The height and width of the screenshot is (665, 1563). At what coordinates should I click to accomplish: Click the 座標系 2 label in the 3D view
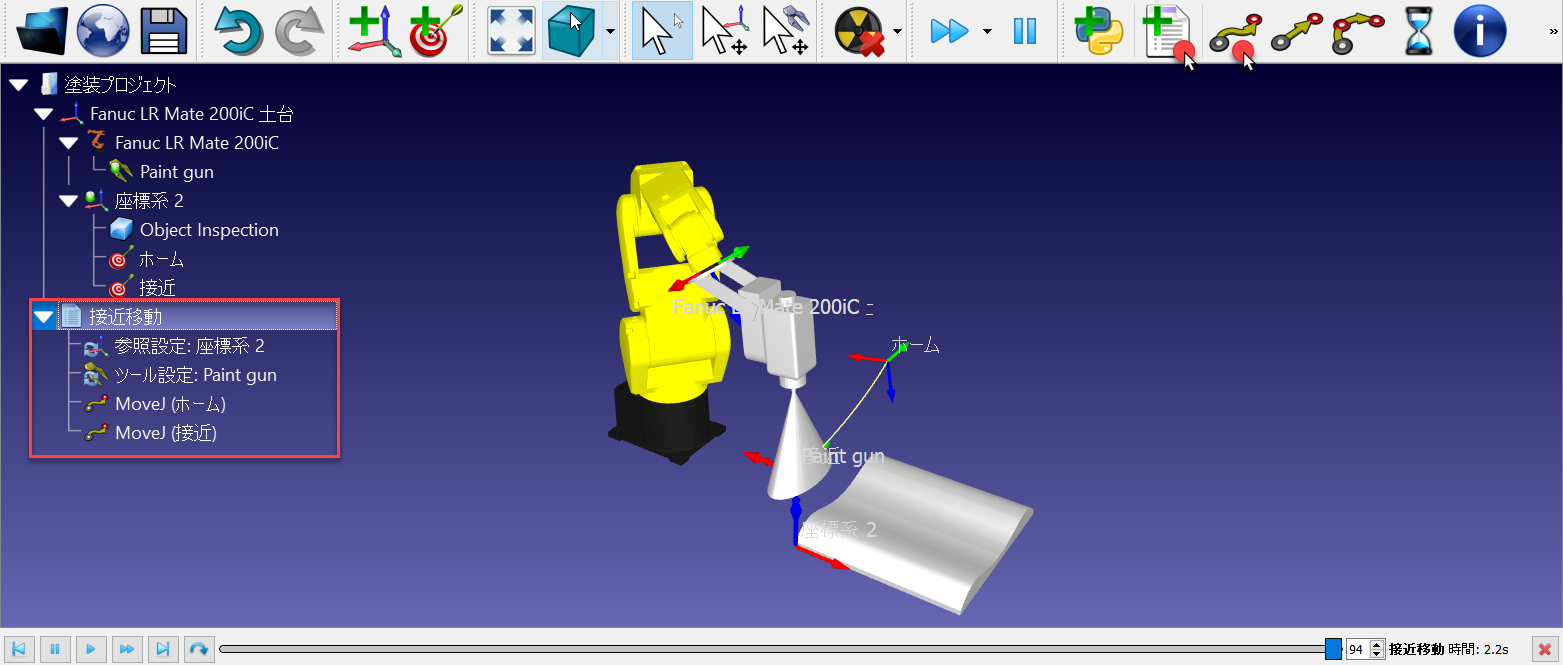840,530
